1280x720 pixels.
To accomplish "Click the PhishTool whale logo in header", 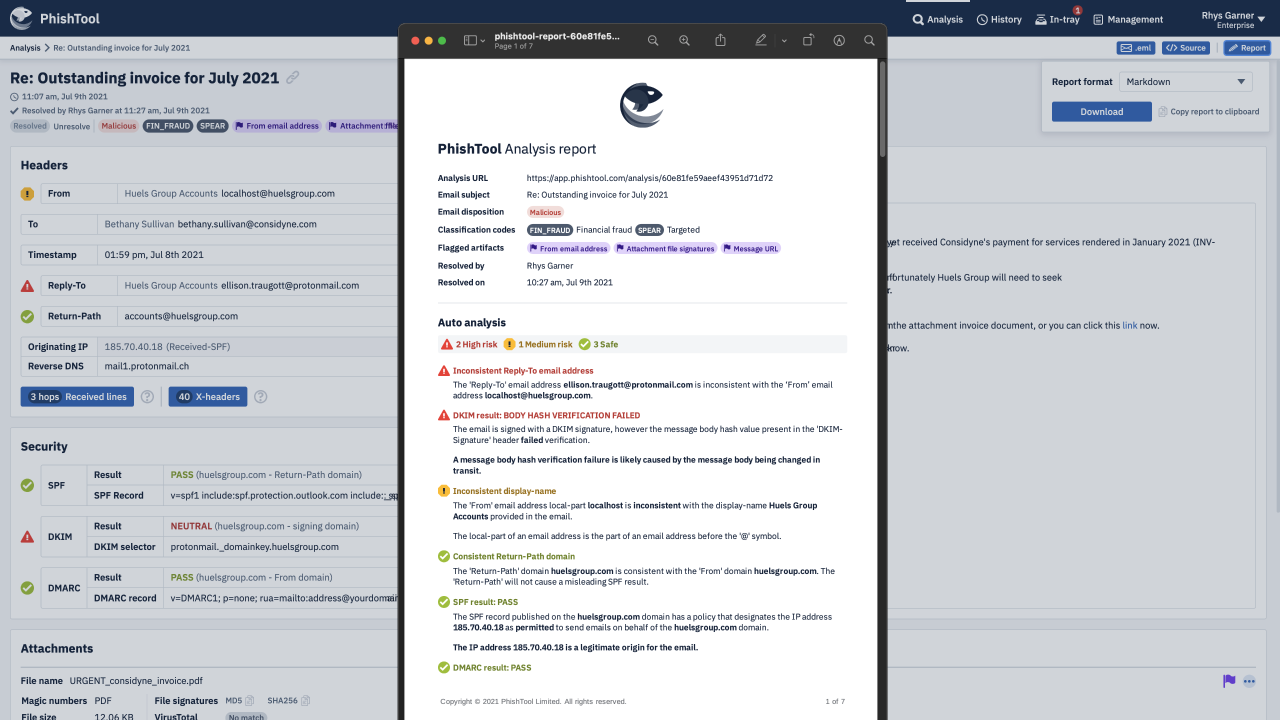I will [x=21, y=18].
